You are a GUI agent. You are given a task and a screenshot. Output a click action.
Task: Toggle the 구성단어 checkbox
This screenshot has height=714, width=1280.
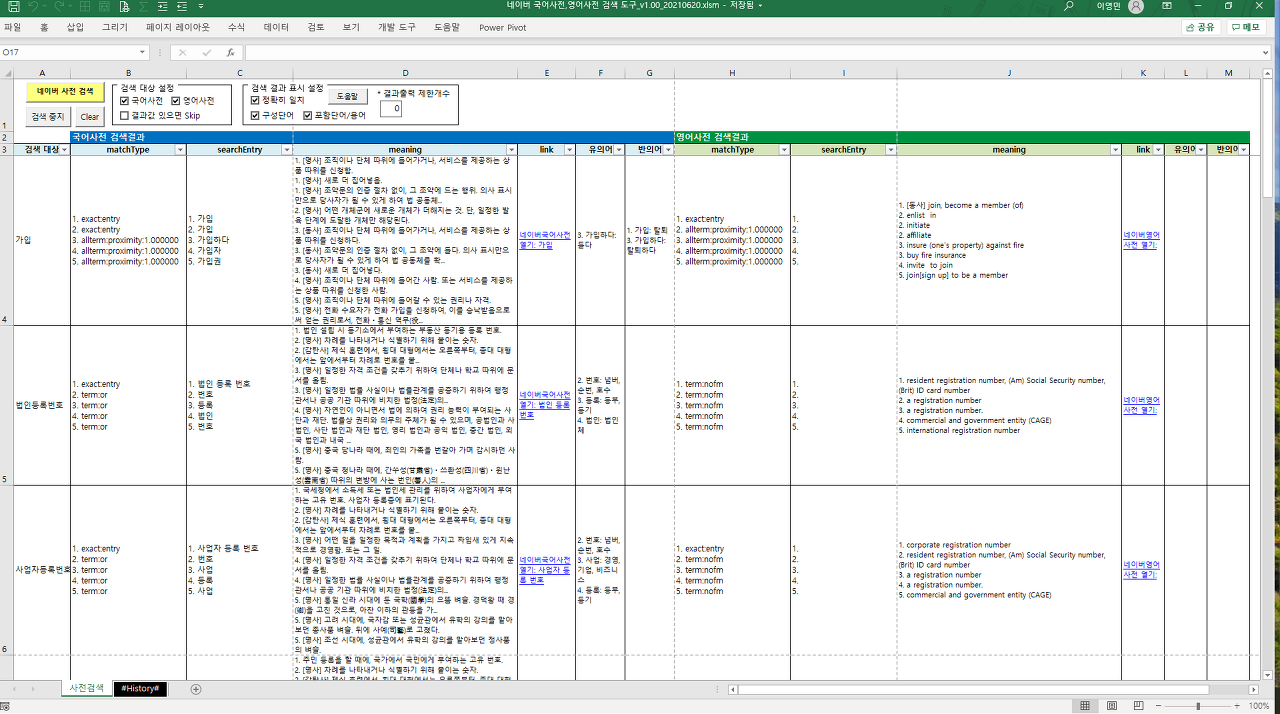[x=254, y=115]
